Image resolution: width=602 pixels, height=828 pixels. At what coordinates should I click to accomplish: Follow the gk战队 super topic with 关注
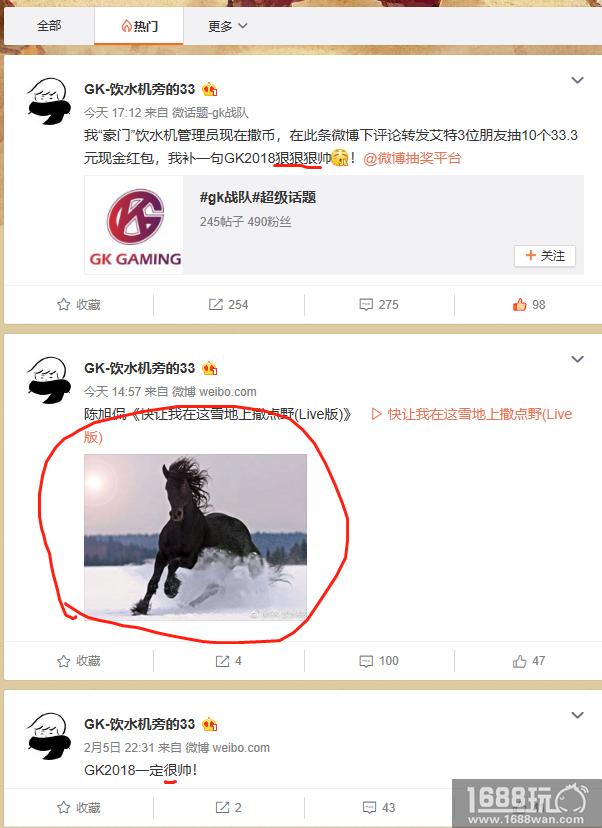(544, 256)
